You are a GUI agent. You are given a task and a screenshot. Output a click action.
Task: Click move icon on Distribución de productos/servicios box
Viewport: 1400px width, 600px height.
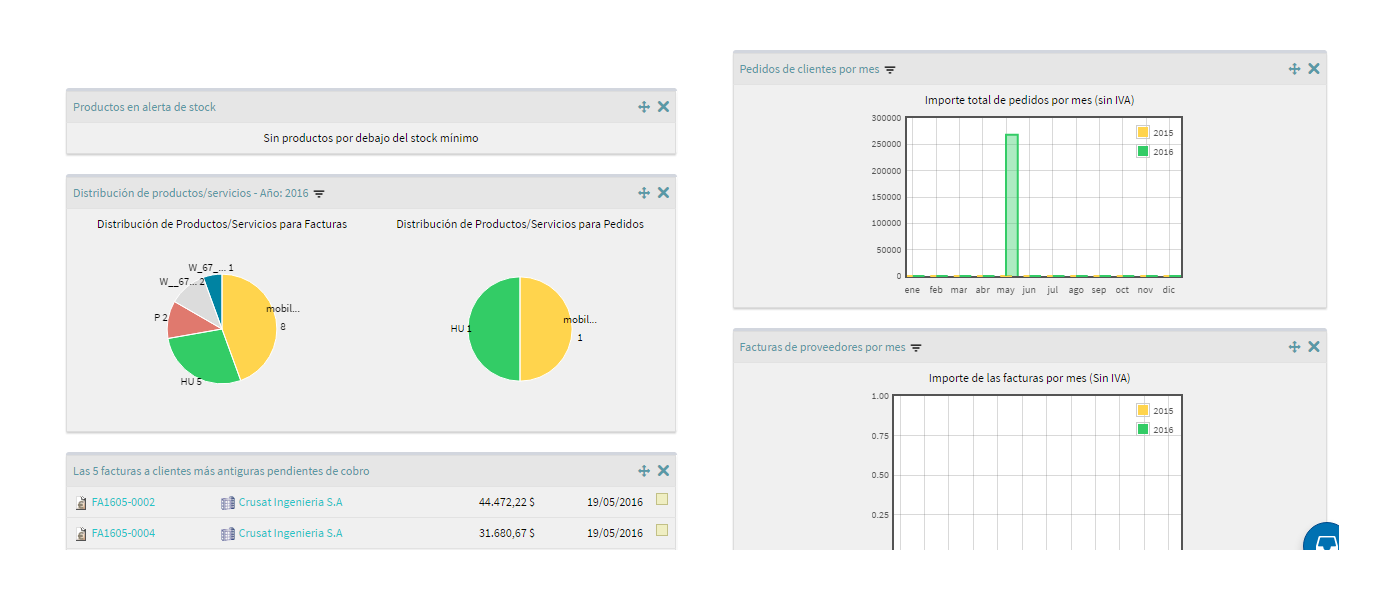644,193
